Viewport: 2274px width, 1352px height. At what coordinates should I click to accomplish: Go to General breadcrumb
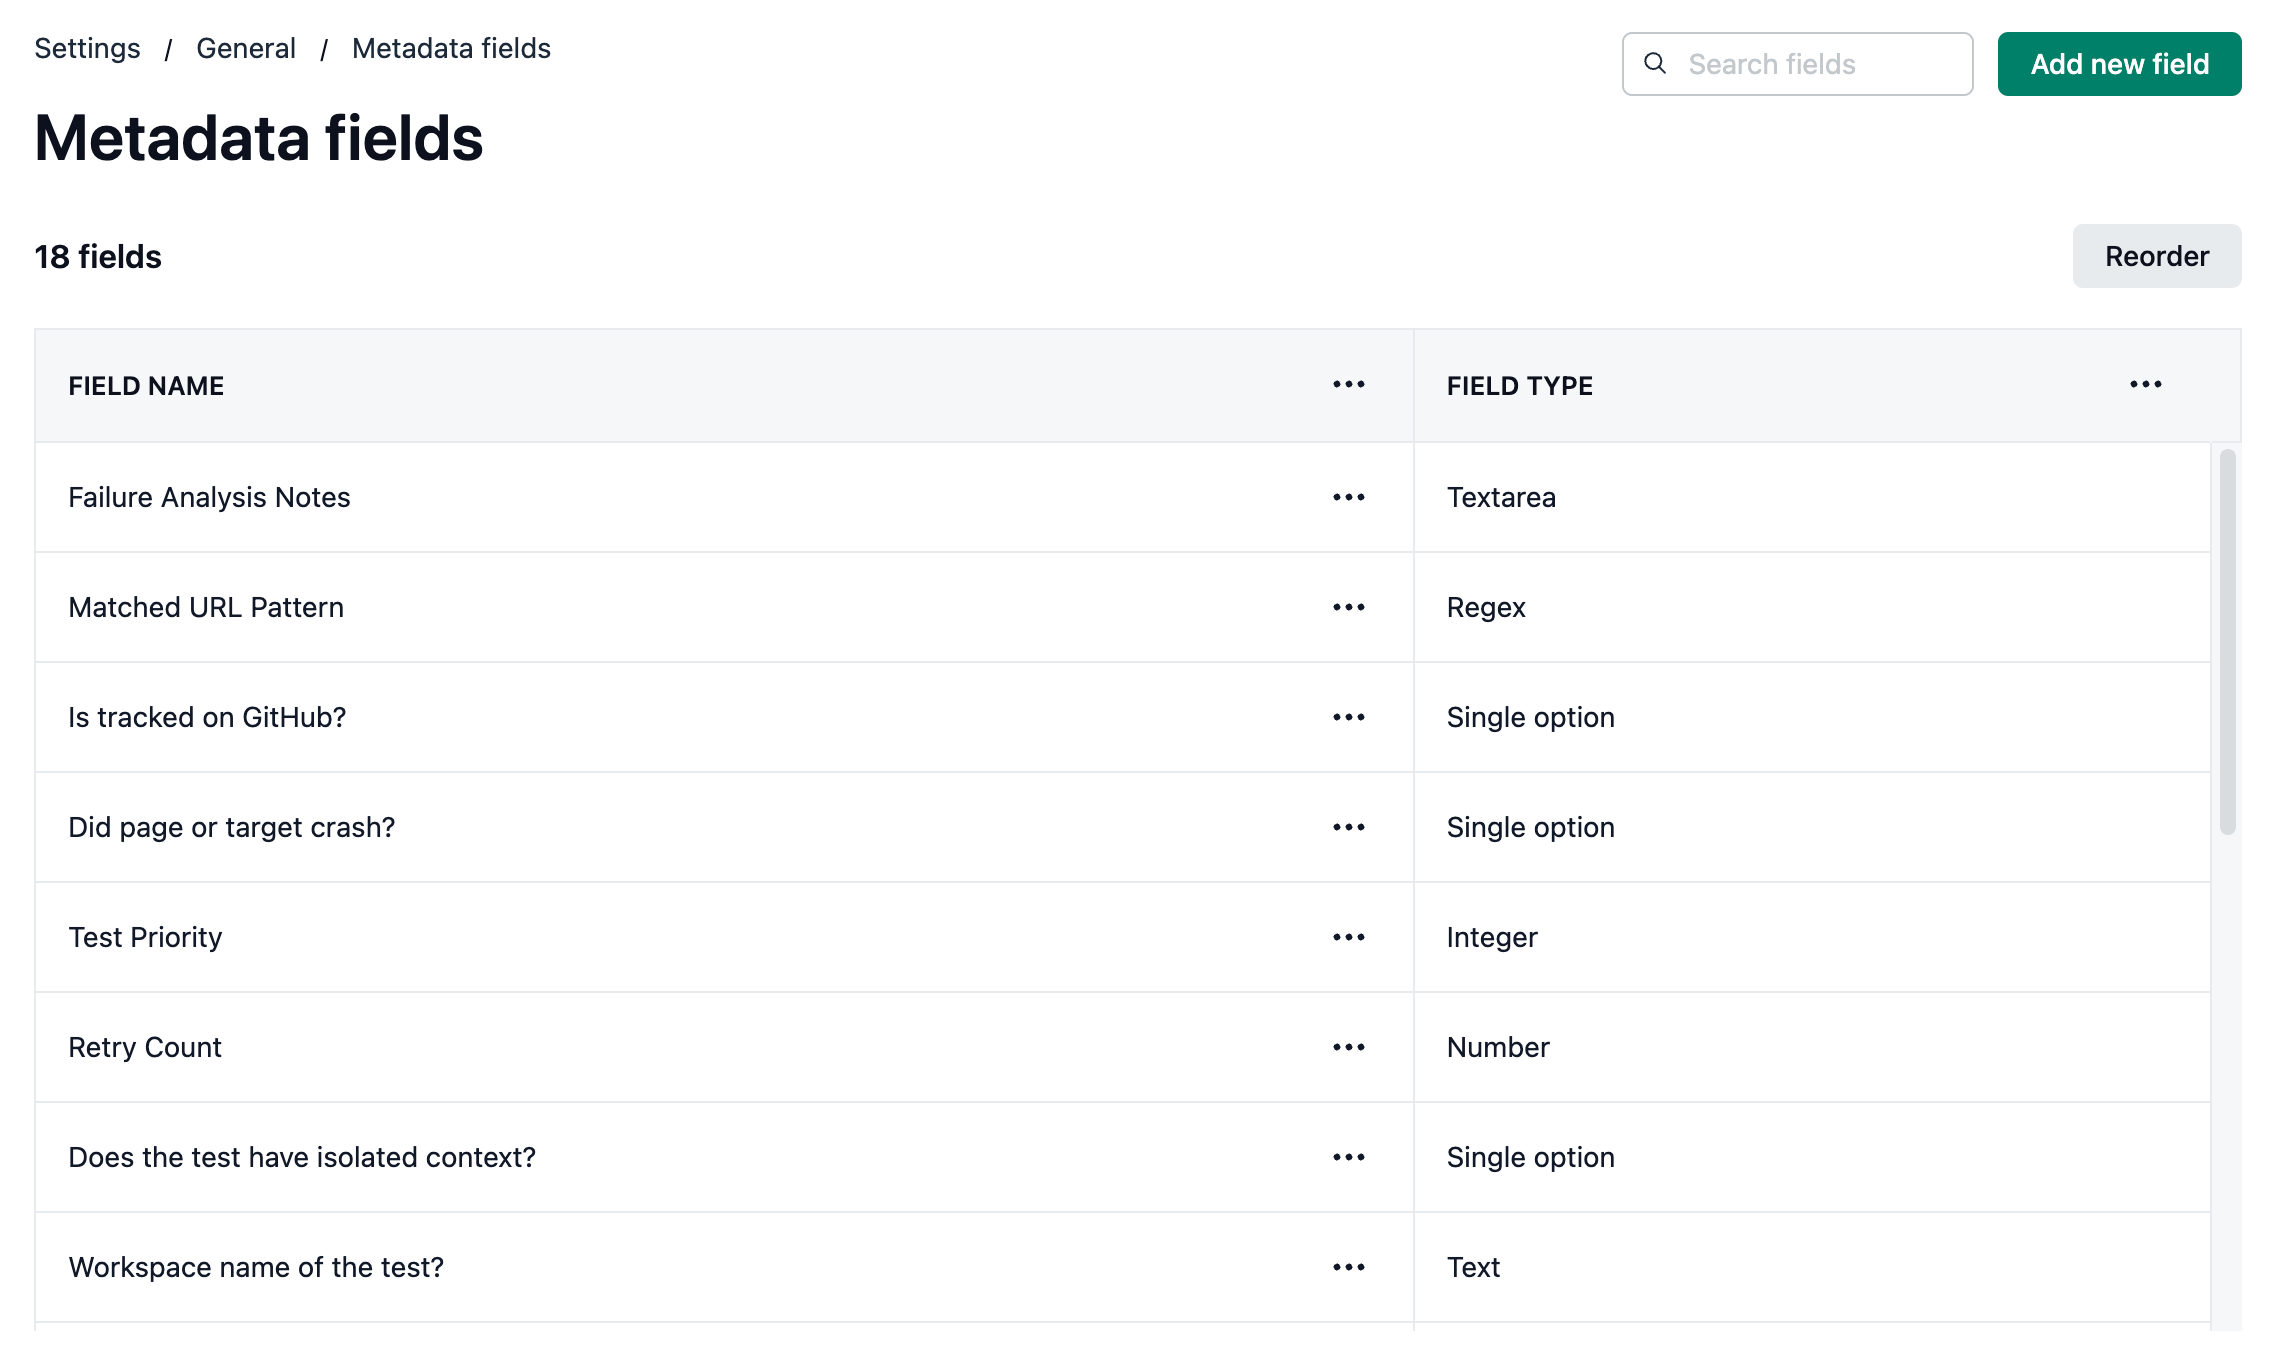pos(246,48)
